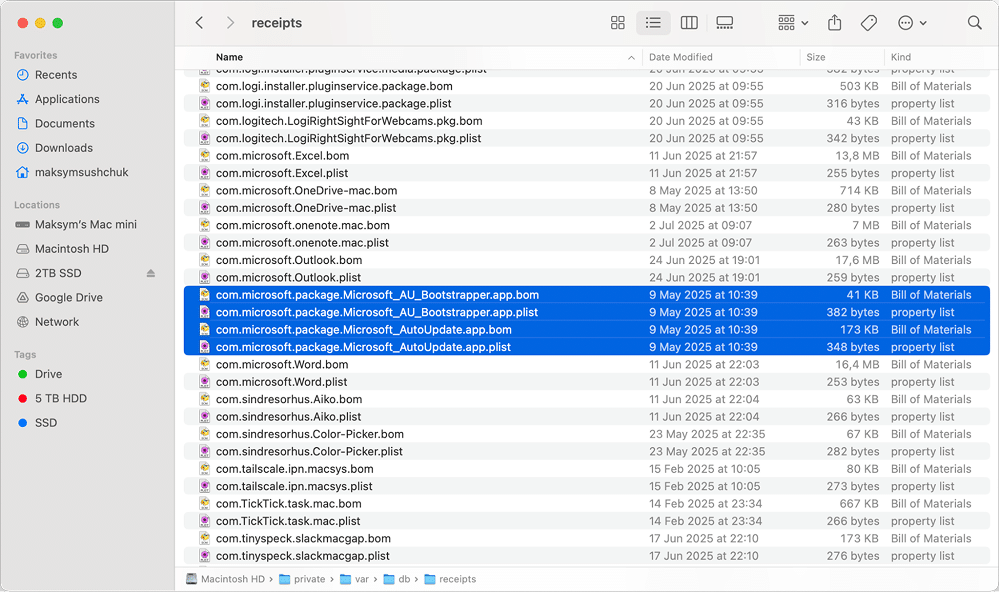Click the Edit Tags icon
The height and width of the screenshot is (592, 999).
pos(868,23)
